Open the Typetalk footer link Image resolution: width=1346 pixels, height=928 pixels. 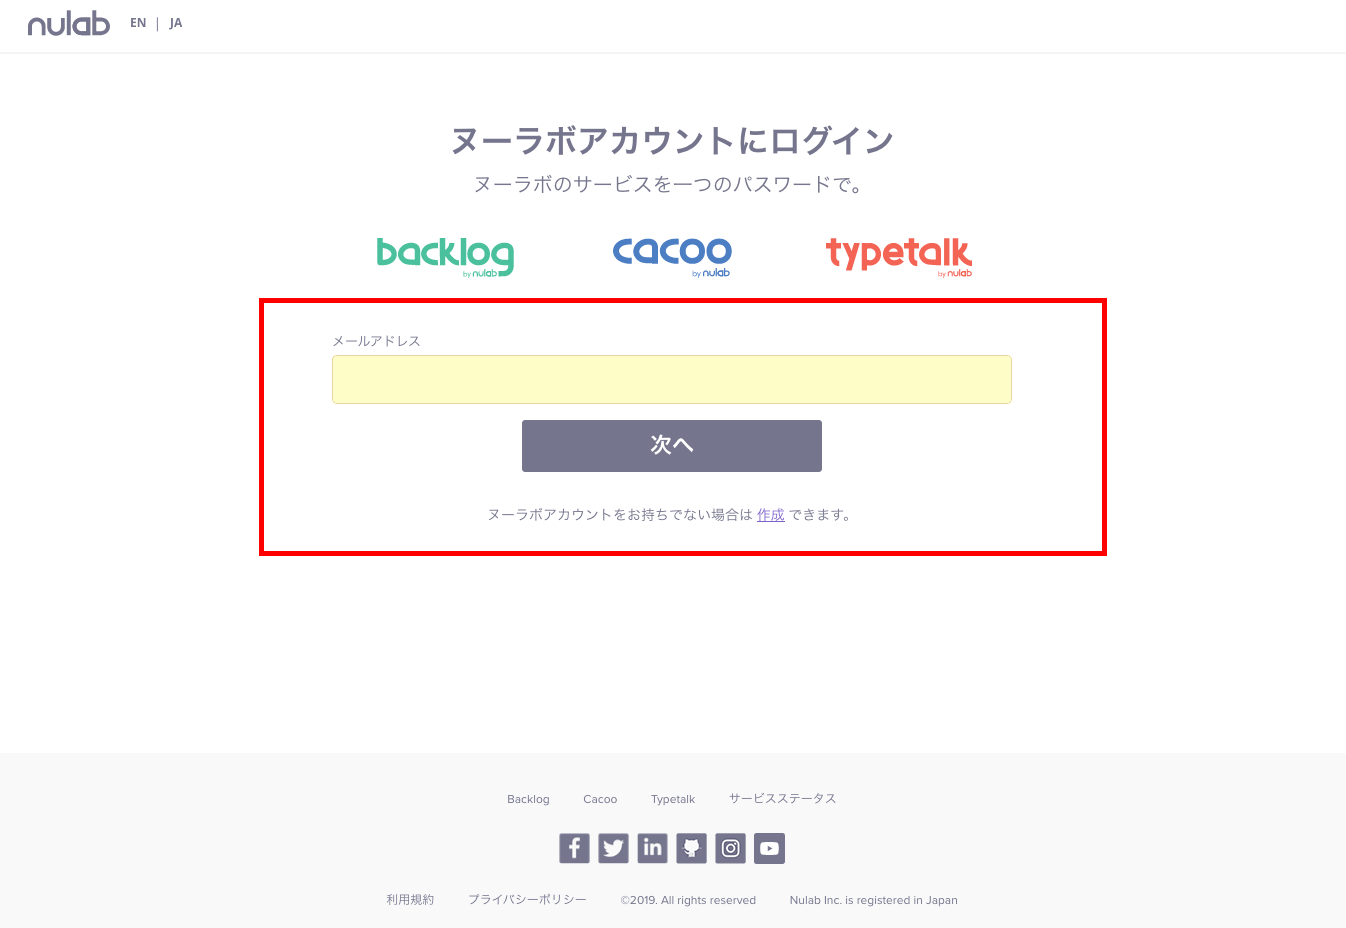point(673,799)
